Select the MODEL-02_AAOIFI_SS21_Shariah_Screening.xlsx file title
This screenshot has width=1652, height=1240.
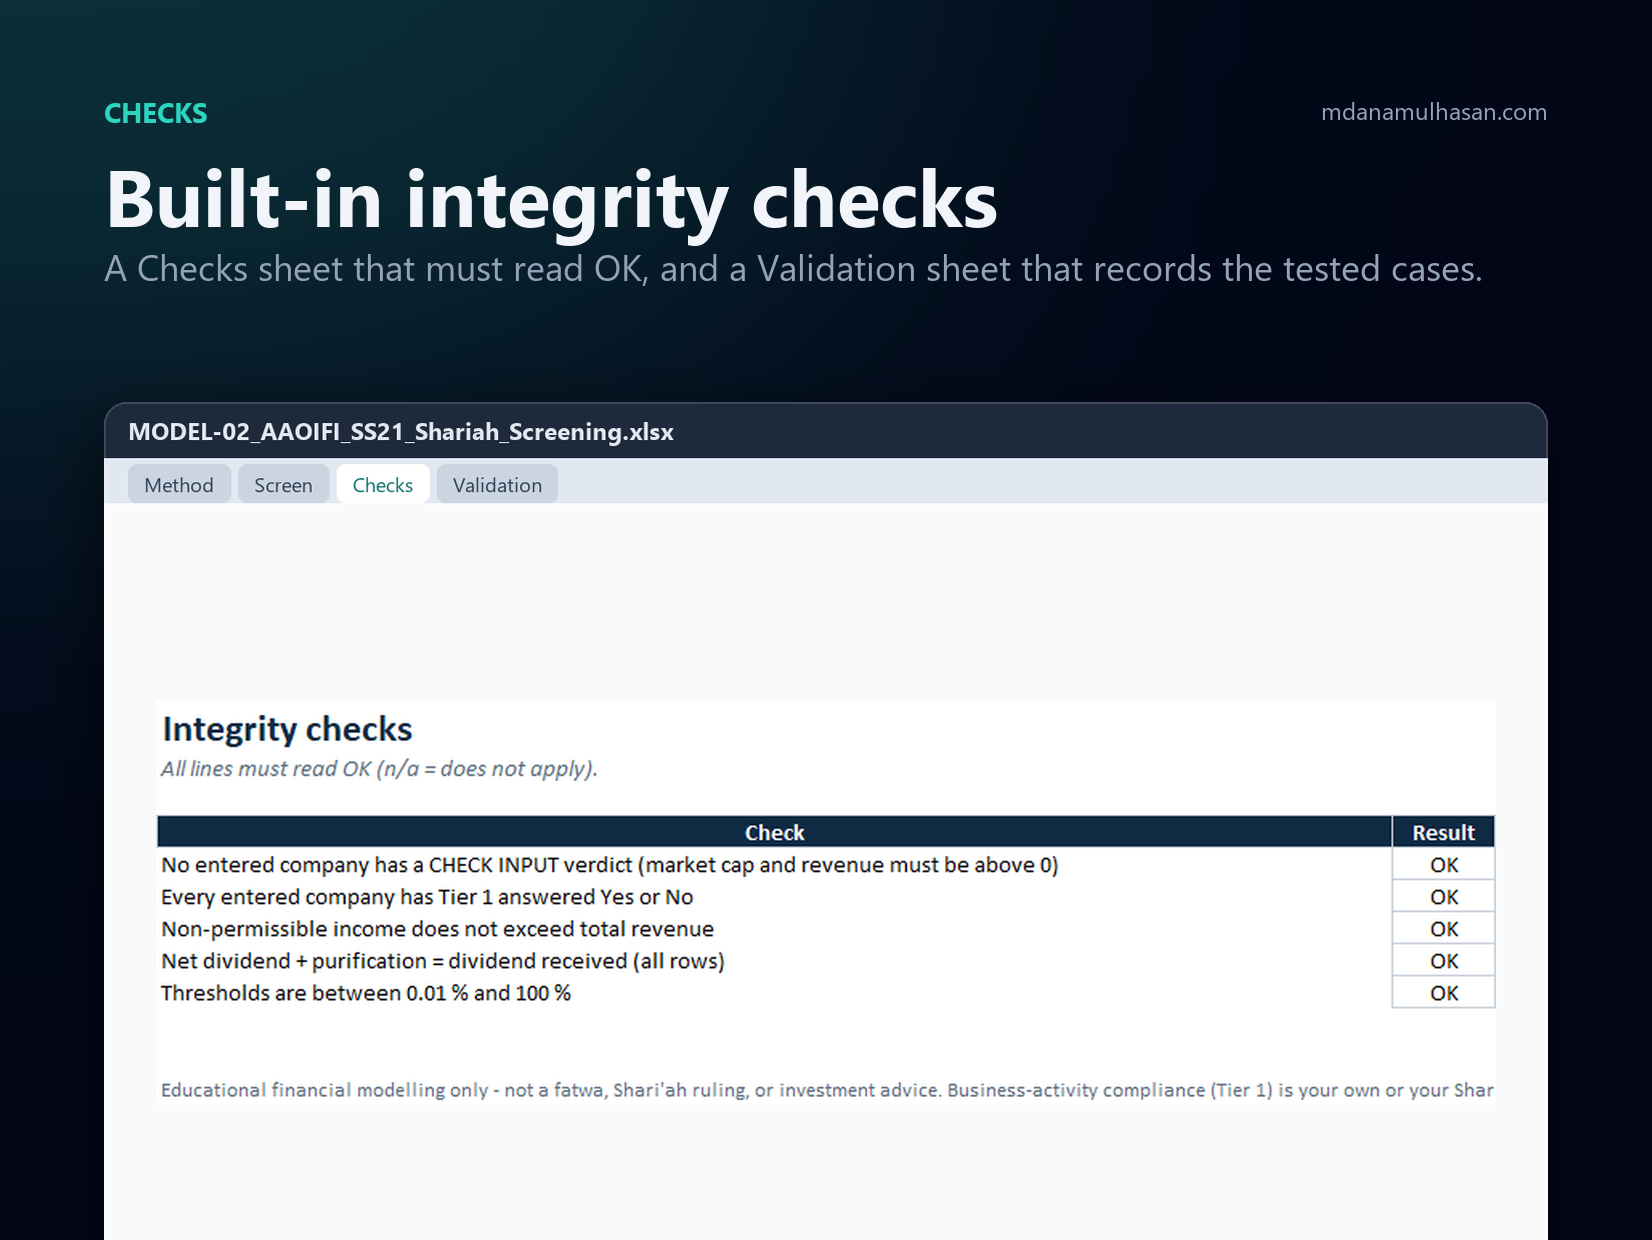[401, 432]
